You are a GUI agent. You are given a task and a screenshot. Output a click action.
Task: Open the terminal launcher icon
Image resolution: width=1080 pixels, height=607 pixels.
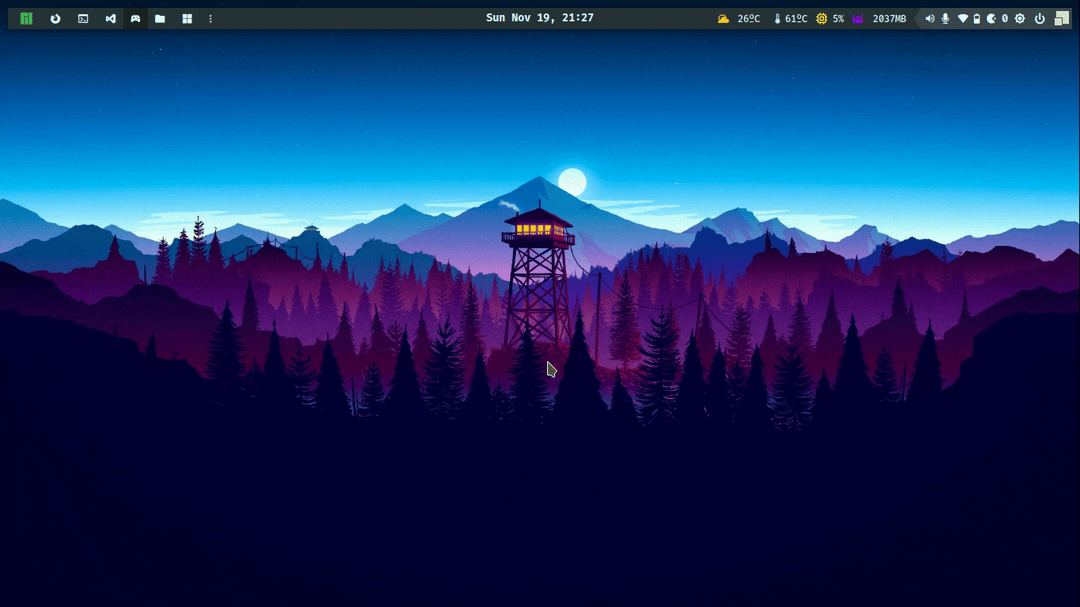tap(83, 19)
